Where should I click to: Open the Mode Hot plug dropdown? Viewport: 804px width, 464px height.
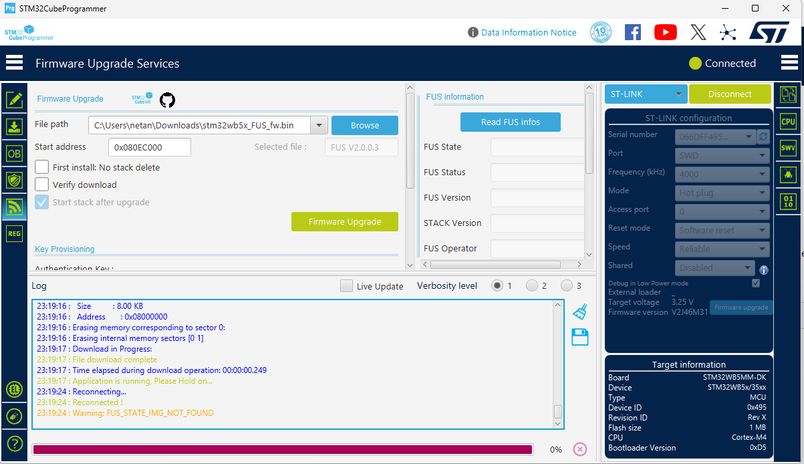pos(722,193)
